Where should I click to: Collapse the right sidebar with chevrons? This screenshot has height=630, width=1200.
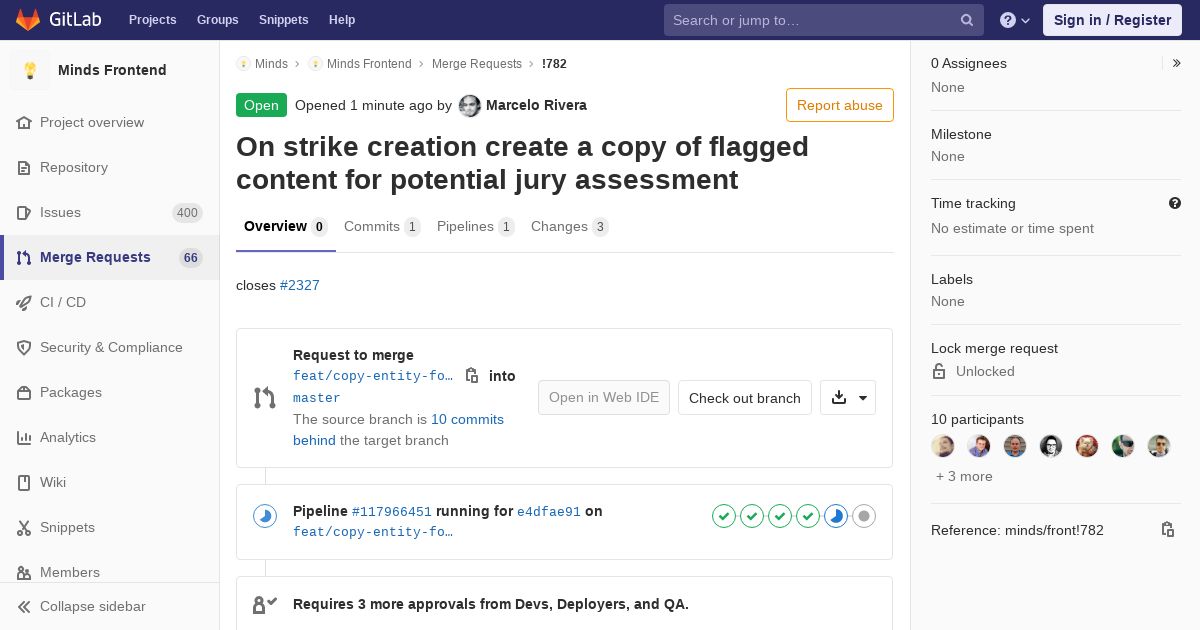pos(1176,63)
